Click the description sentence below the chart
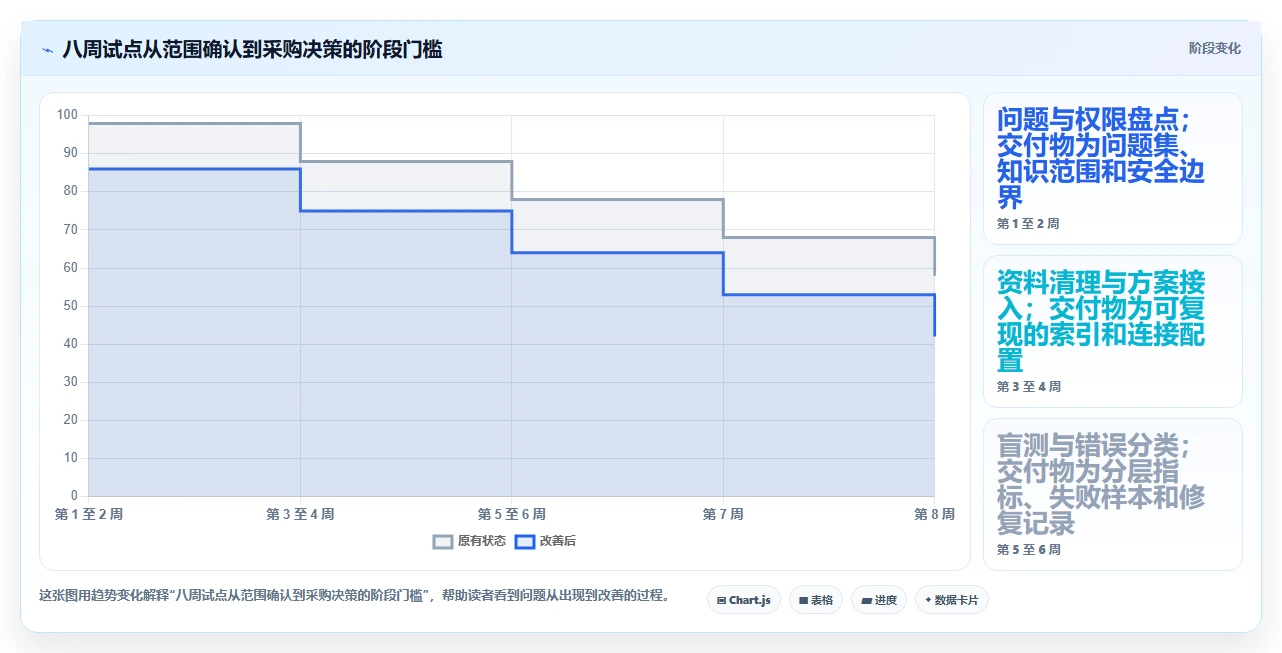The image size is (1282, 653). 354,596
